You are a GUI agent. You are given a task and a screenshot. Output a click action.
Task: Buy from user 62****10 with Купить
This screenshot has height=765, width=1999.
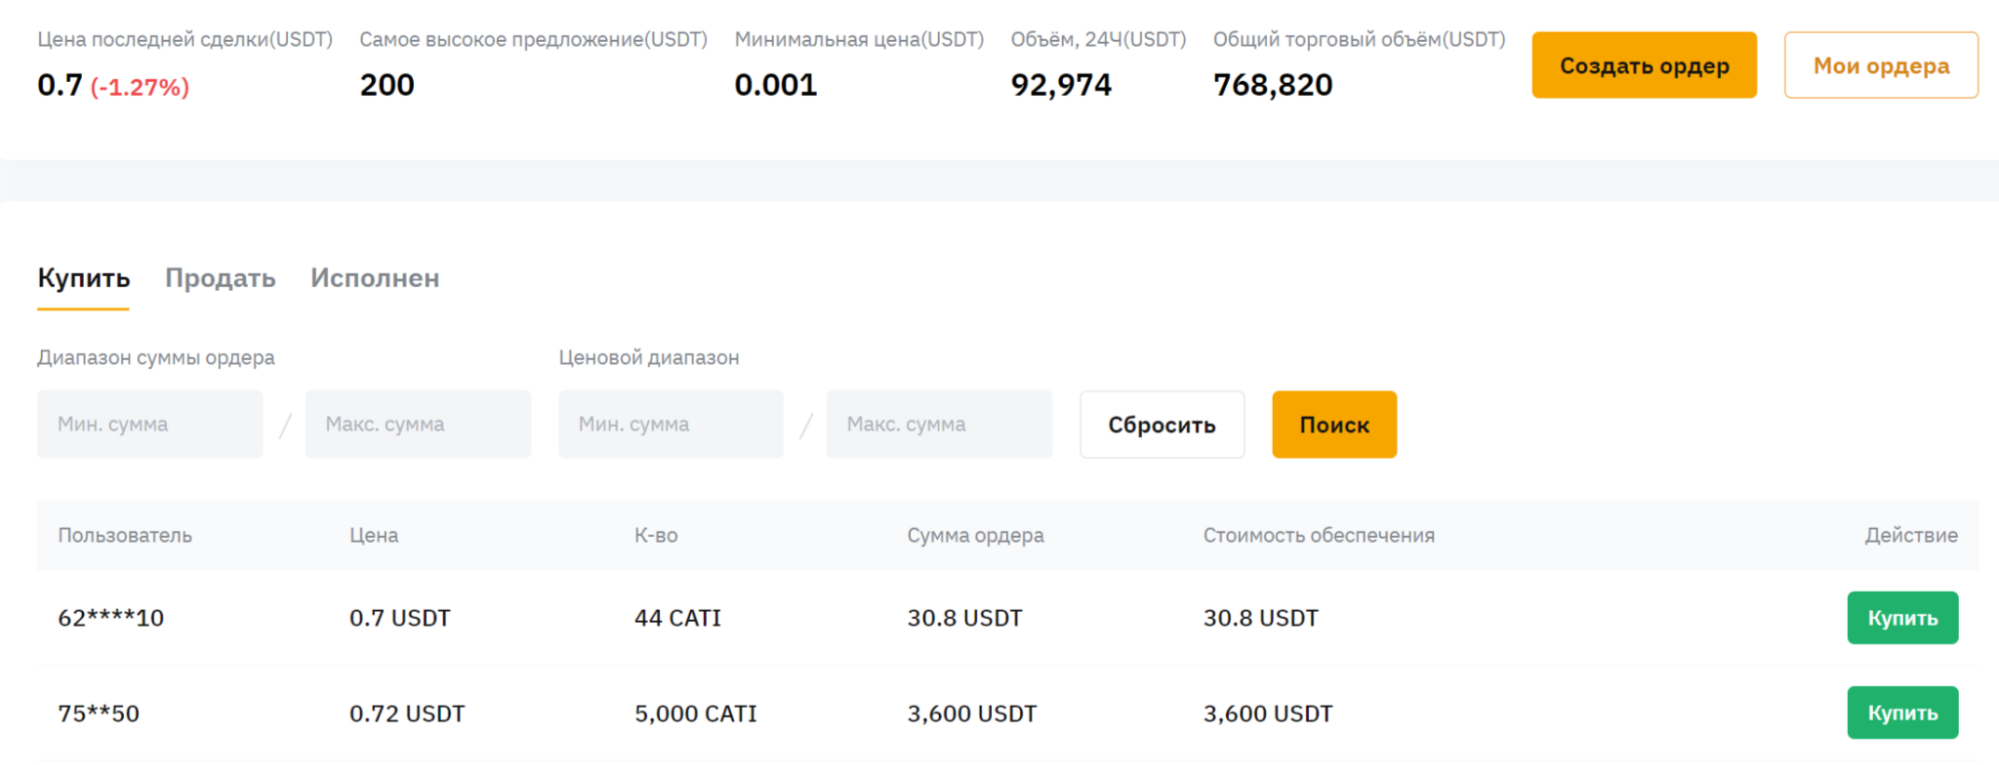pyautogui.click(x=1901, y=618)
